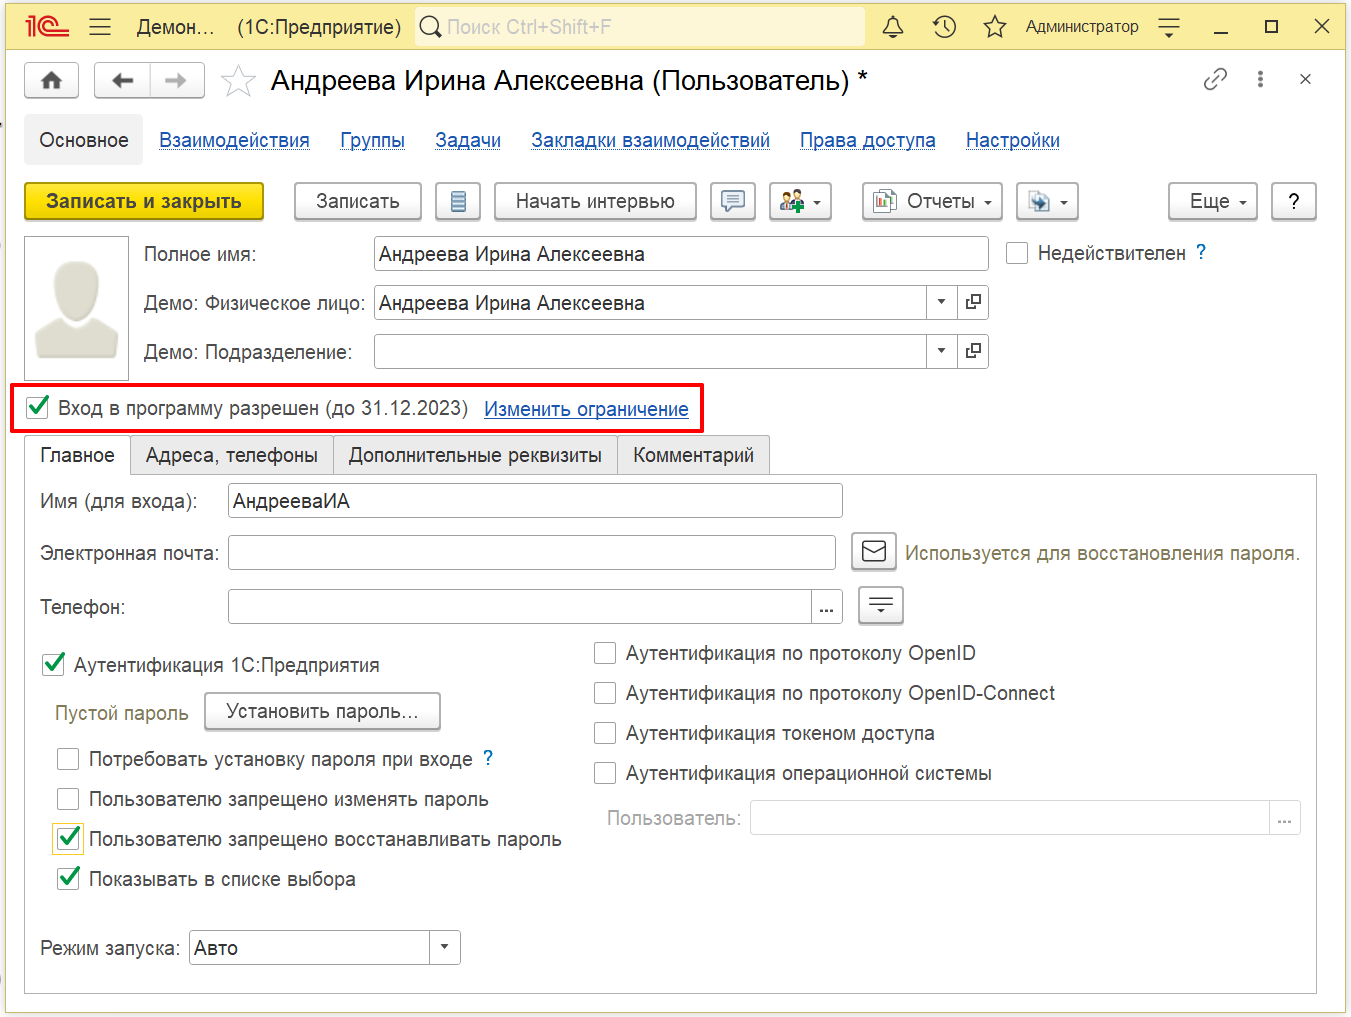The height and width of the screenshot is (1017, 1351).
Task: Open Настройки section
Action: (x=1012, y=140)
